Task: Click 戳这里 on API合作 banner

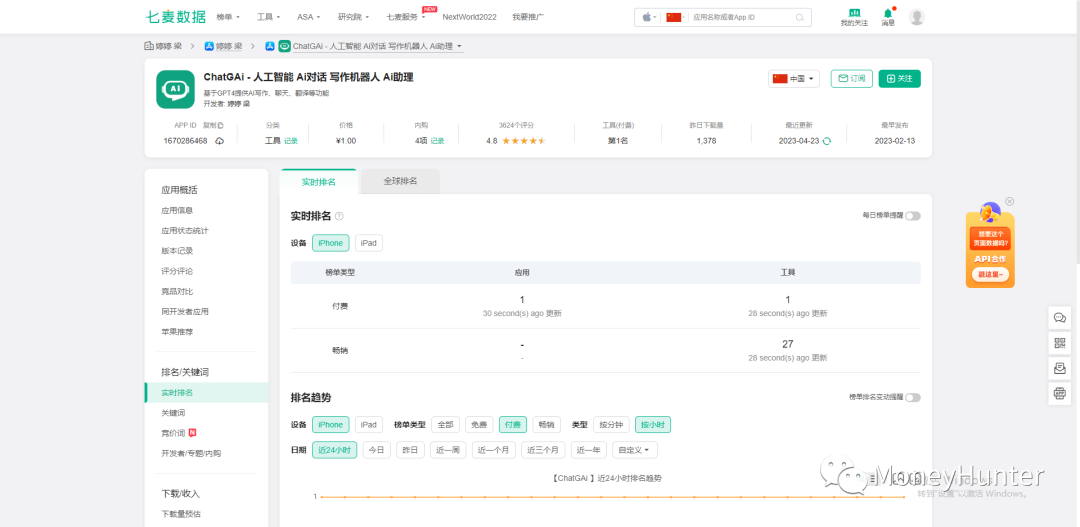Action: 990,273
